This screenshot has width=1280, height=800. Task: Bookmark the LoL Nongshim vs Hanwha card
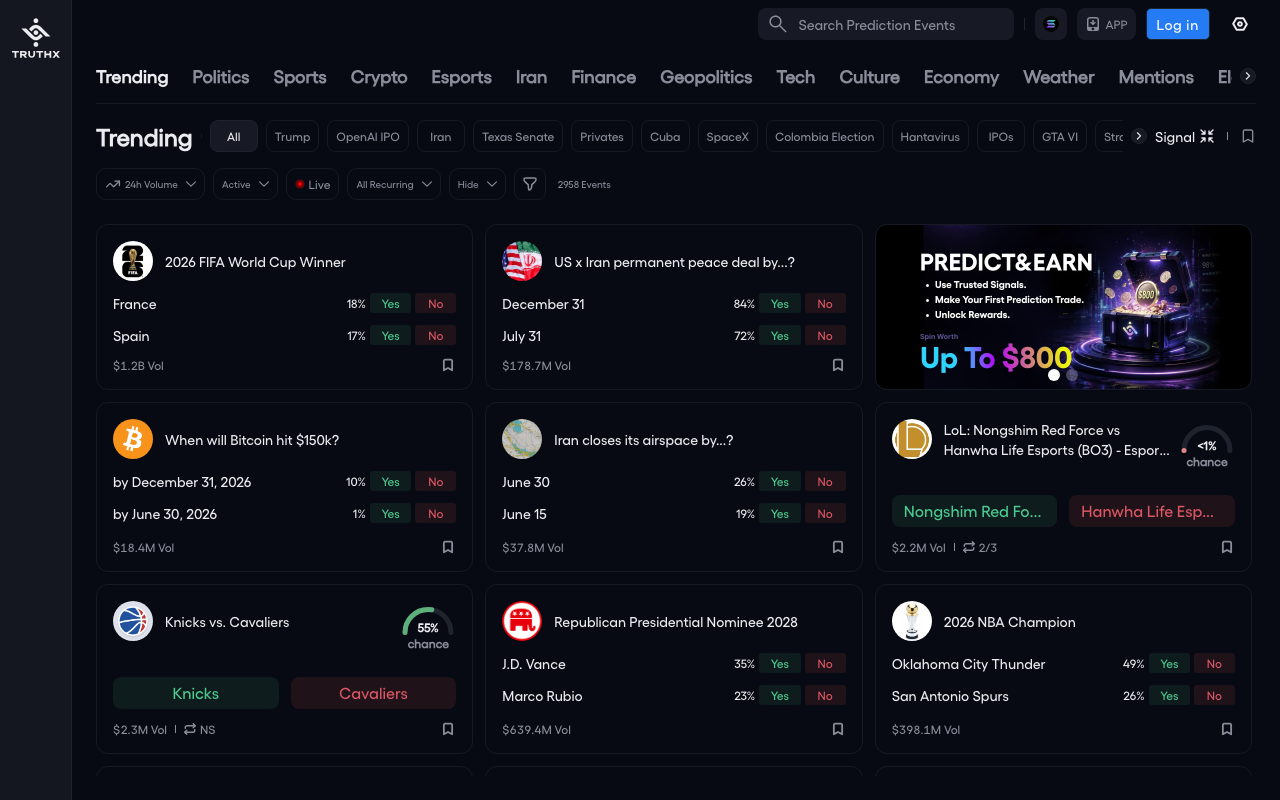pos(1227,547)
